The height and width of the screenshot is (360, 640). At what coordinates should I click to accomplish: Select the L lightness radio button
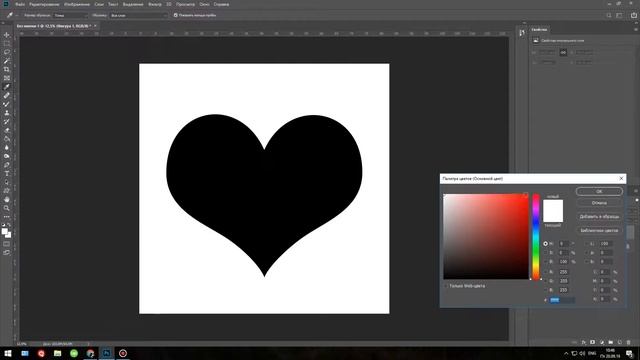click(587, 243)
